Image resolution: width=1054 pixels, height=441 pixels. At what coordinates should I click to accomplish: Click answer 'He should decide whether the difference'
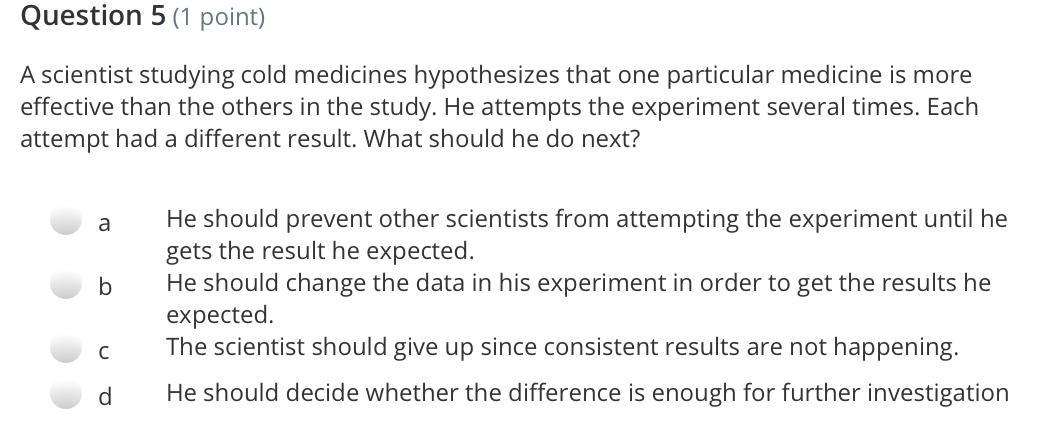coord(587,393)
